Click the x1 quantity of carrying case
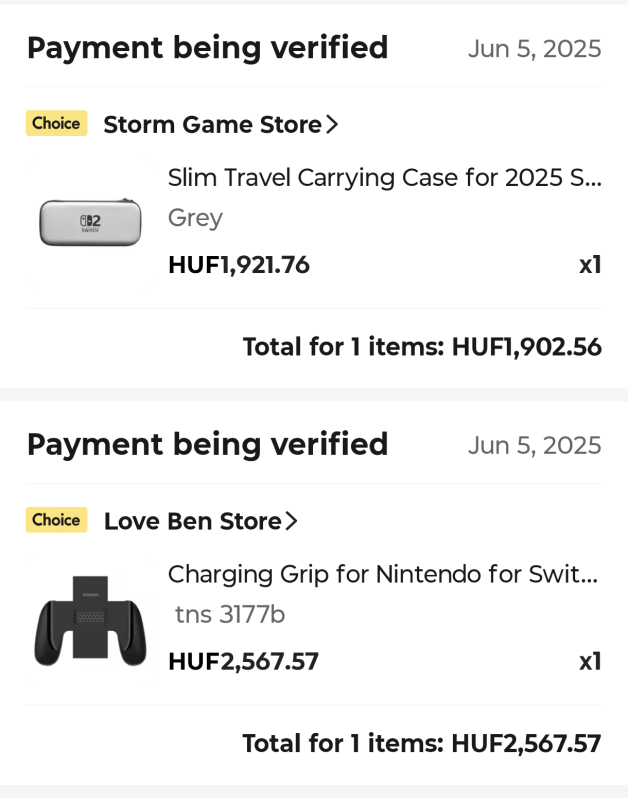Screen dimensions: 628x800 (x=590, y=265)
